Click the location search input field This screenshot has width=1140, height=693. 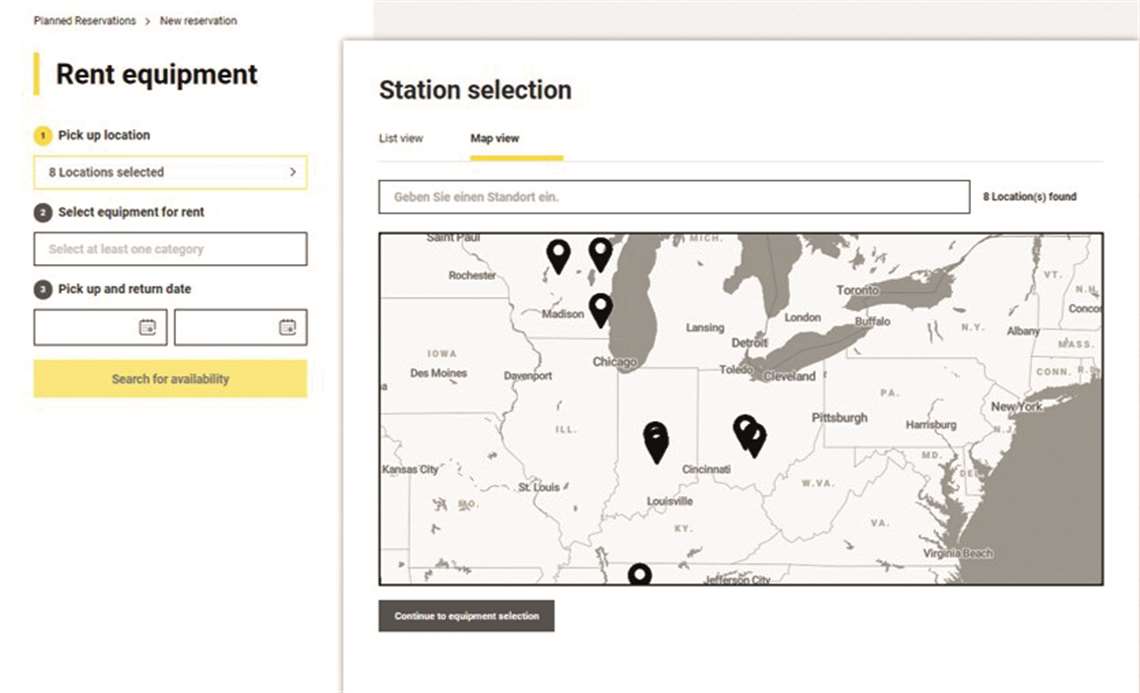(673, 196)
